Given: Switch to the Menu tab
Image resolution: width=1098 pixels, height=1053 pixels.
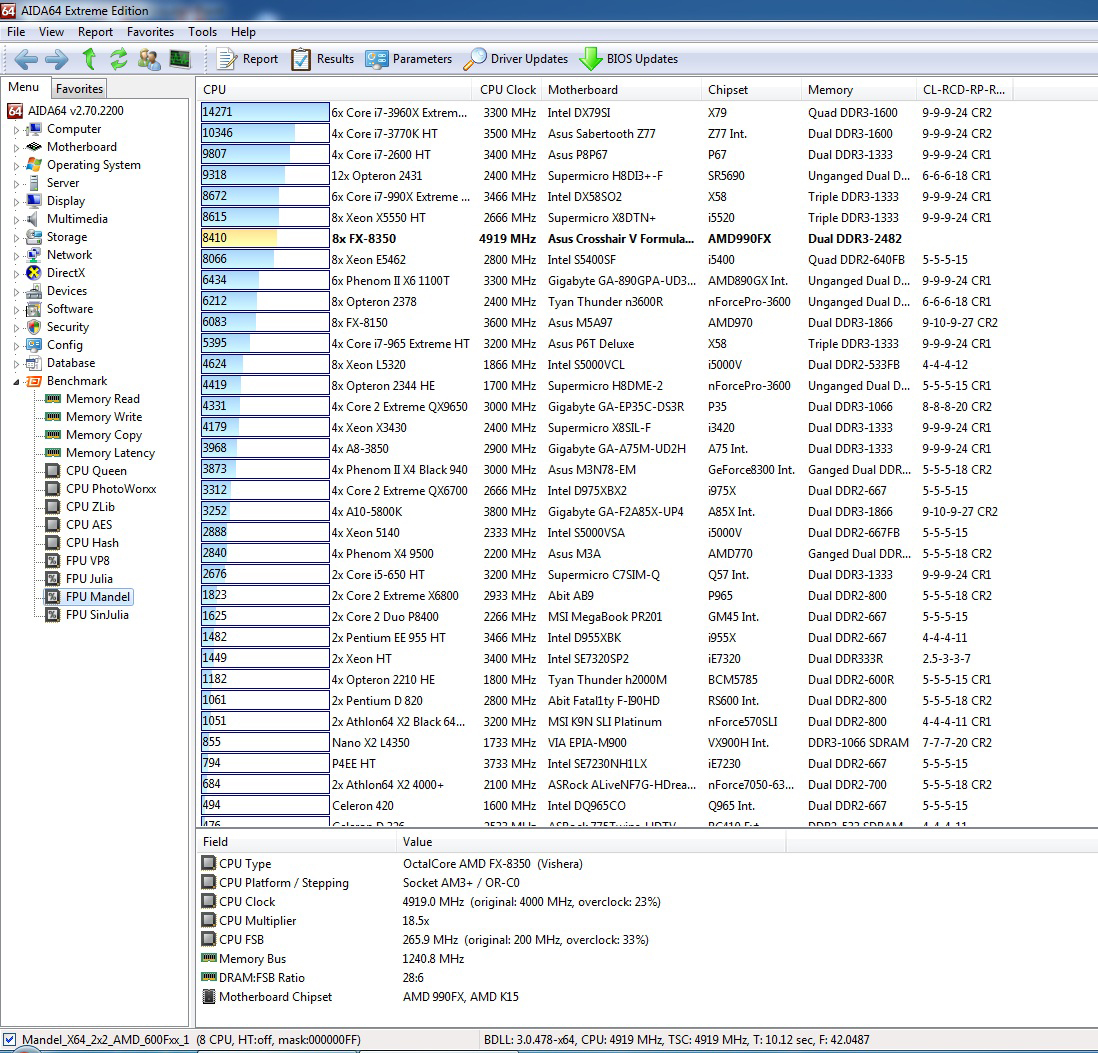Looking at the screenshot, I should point(24,88).
